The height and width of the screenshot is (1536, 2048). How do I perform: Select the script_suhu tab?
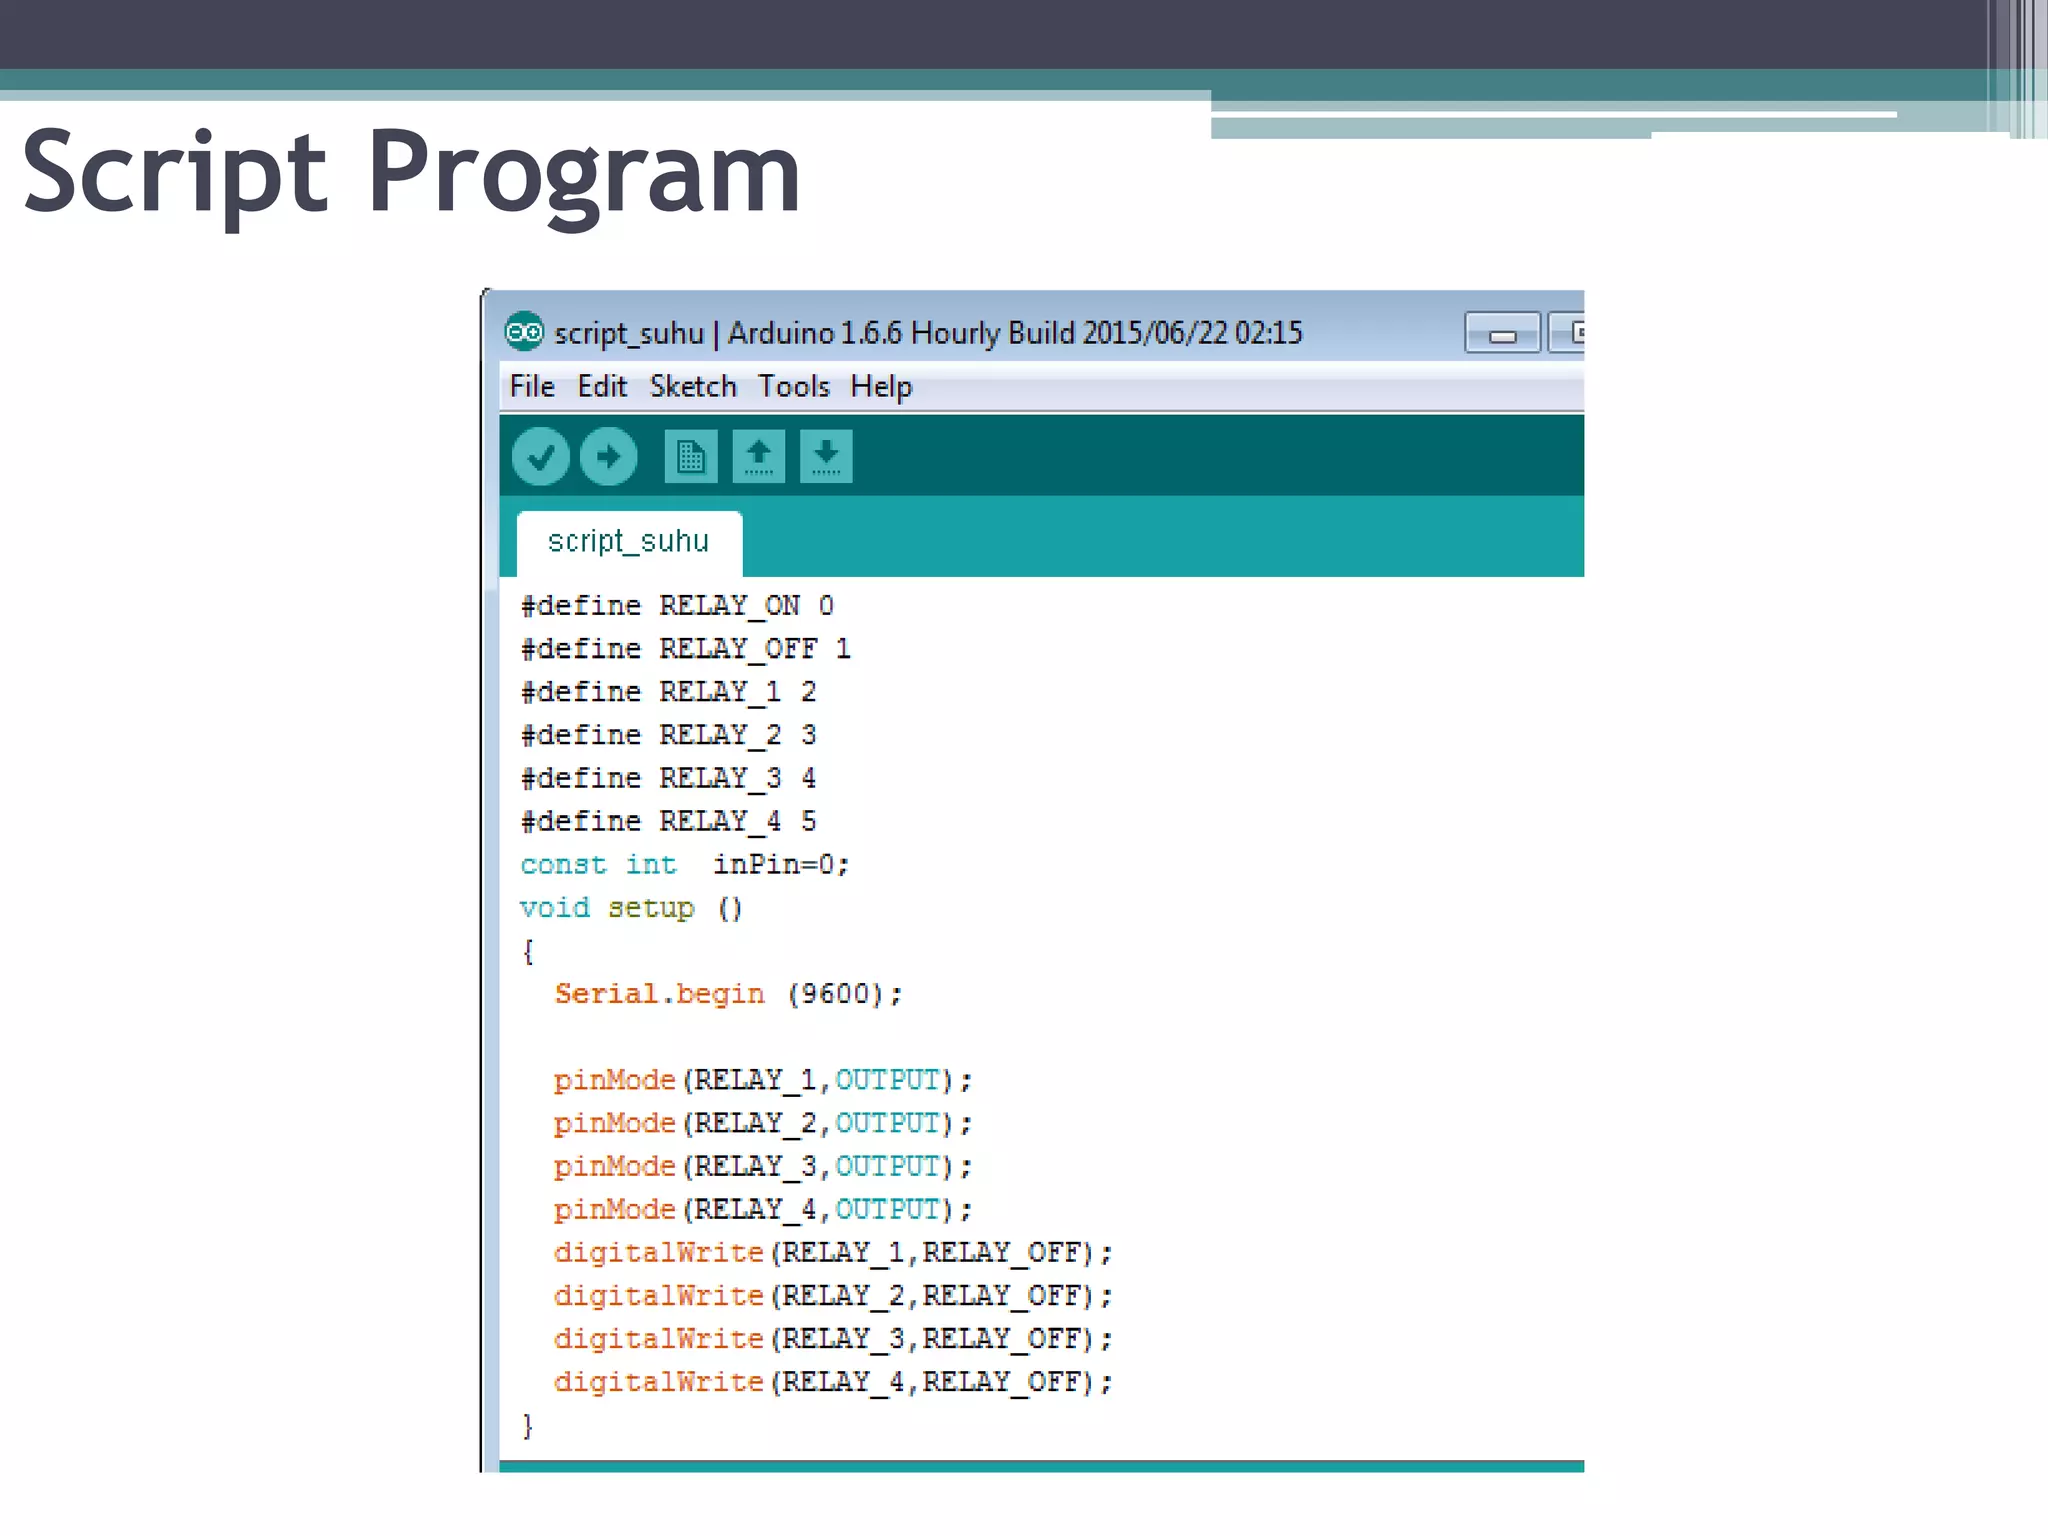tap(628, 542)
